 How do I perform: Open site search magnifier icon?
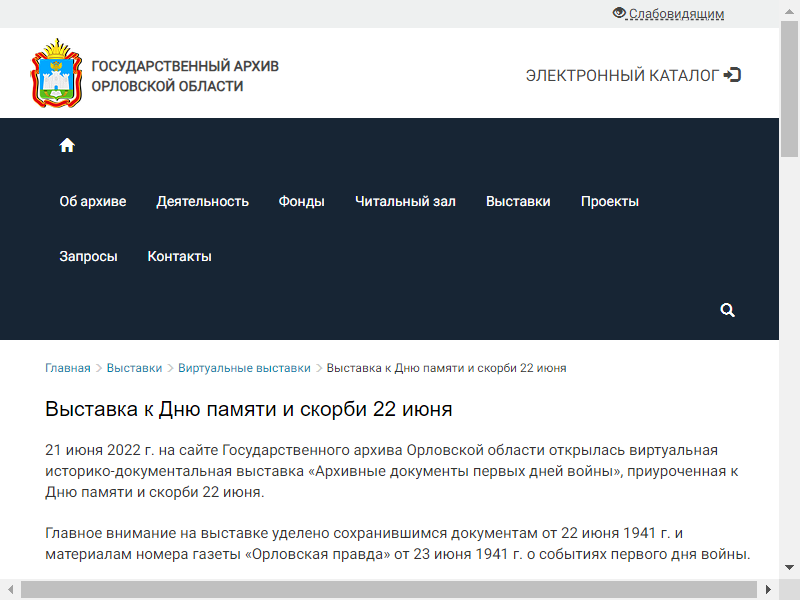(x=727, y=310)
